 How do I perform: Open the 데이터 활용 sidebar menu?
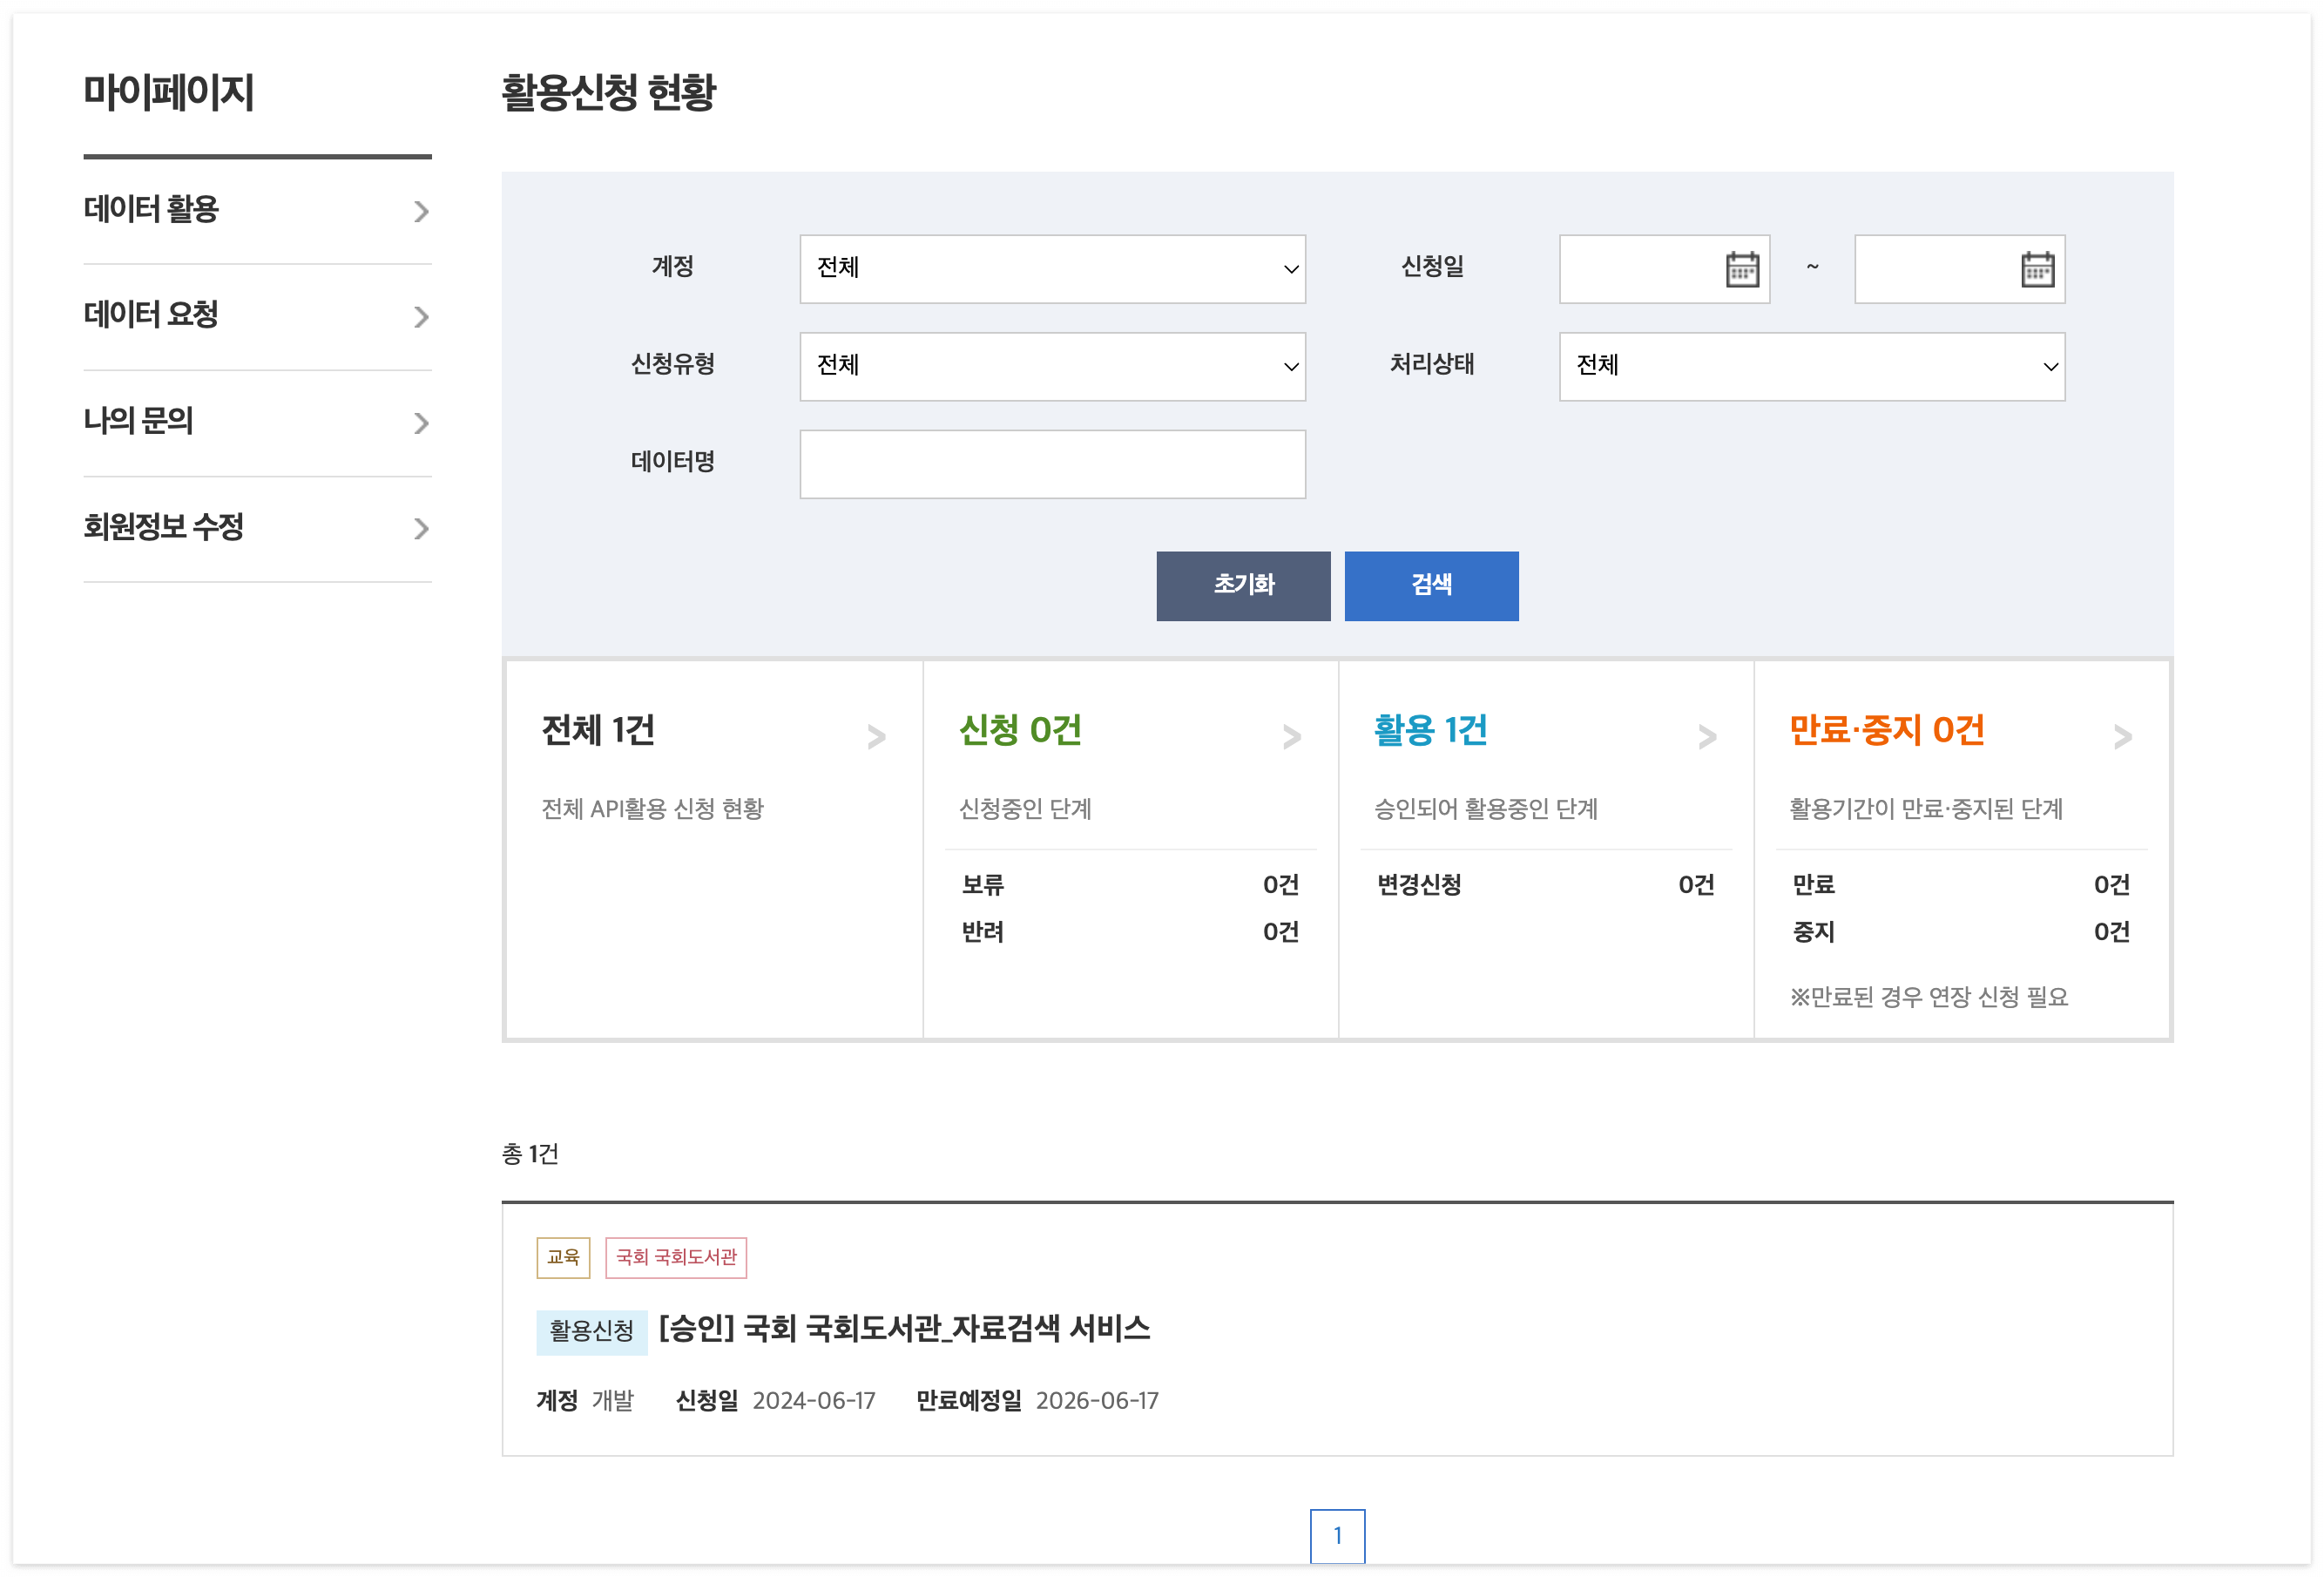click(257, 210)
